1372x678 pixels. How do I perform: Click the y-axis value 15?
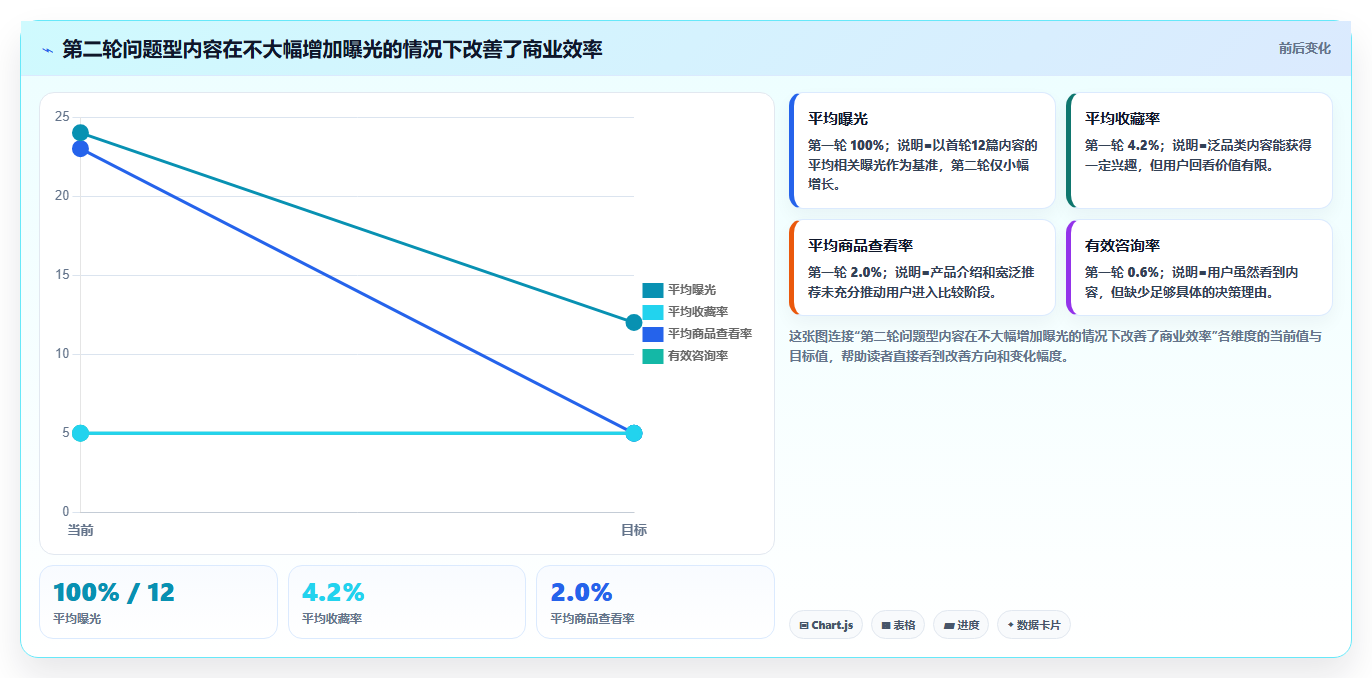pyautogui.click(x=62, y=275)
